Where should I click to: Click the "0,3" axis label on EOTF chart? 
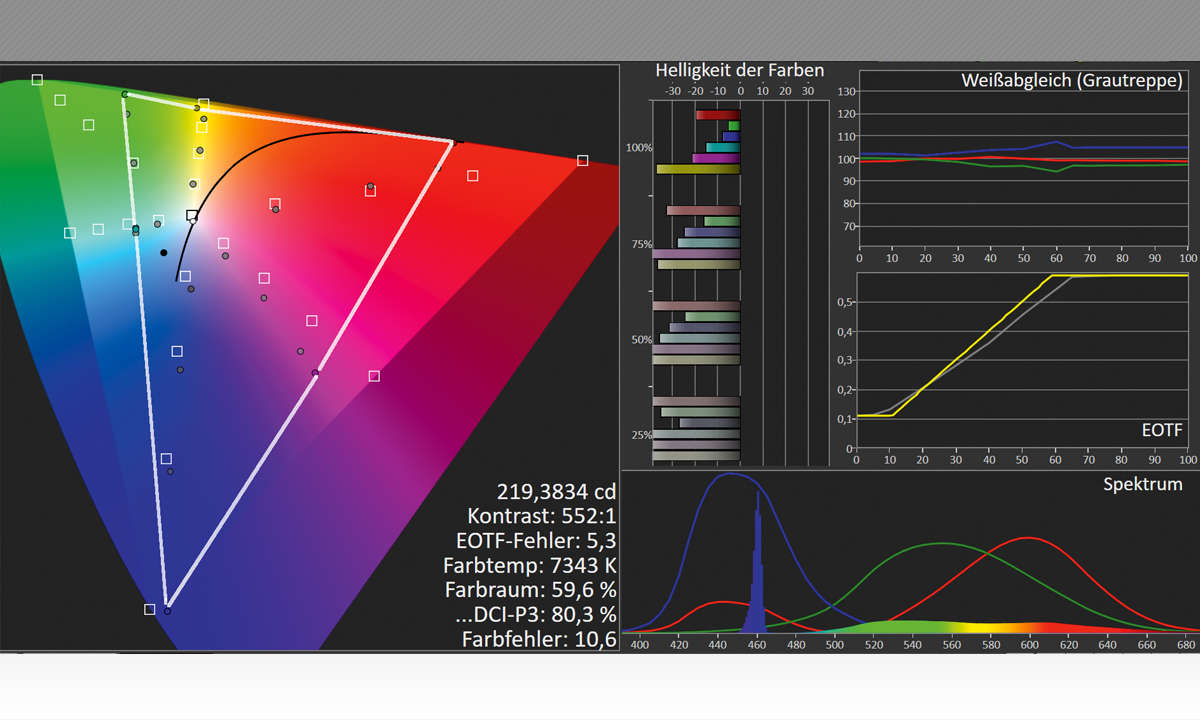point(846,360)
